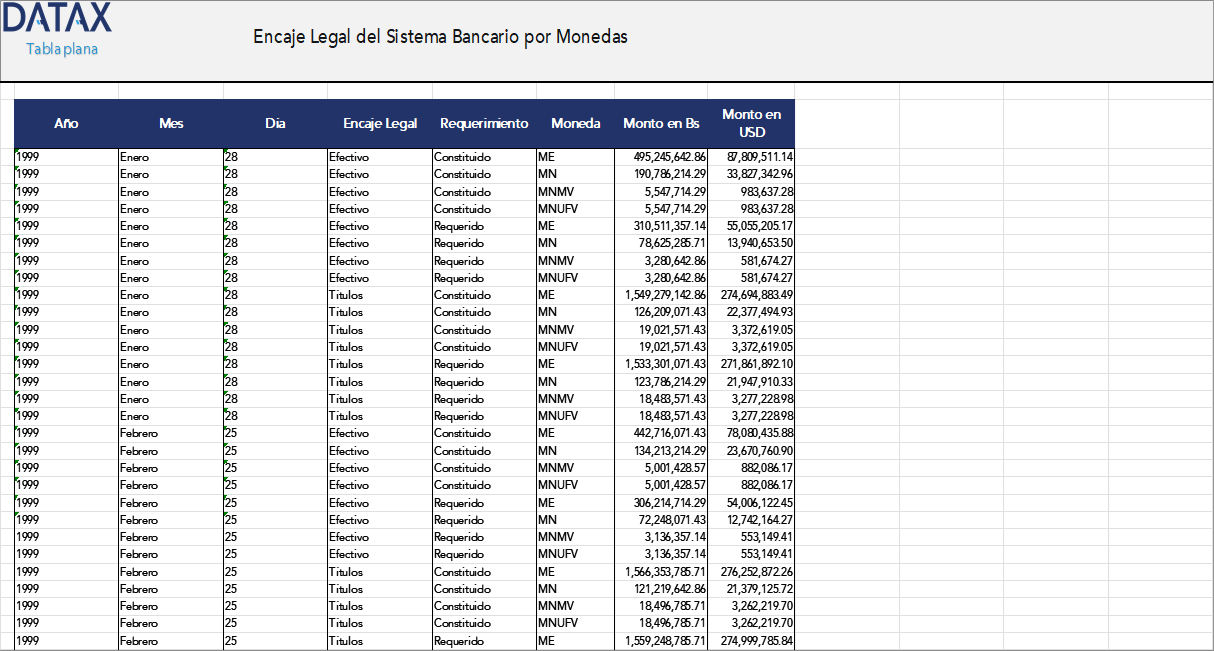
Task: Select the Requerimiento column header
Action: [x=483, y=123]
